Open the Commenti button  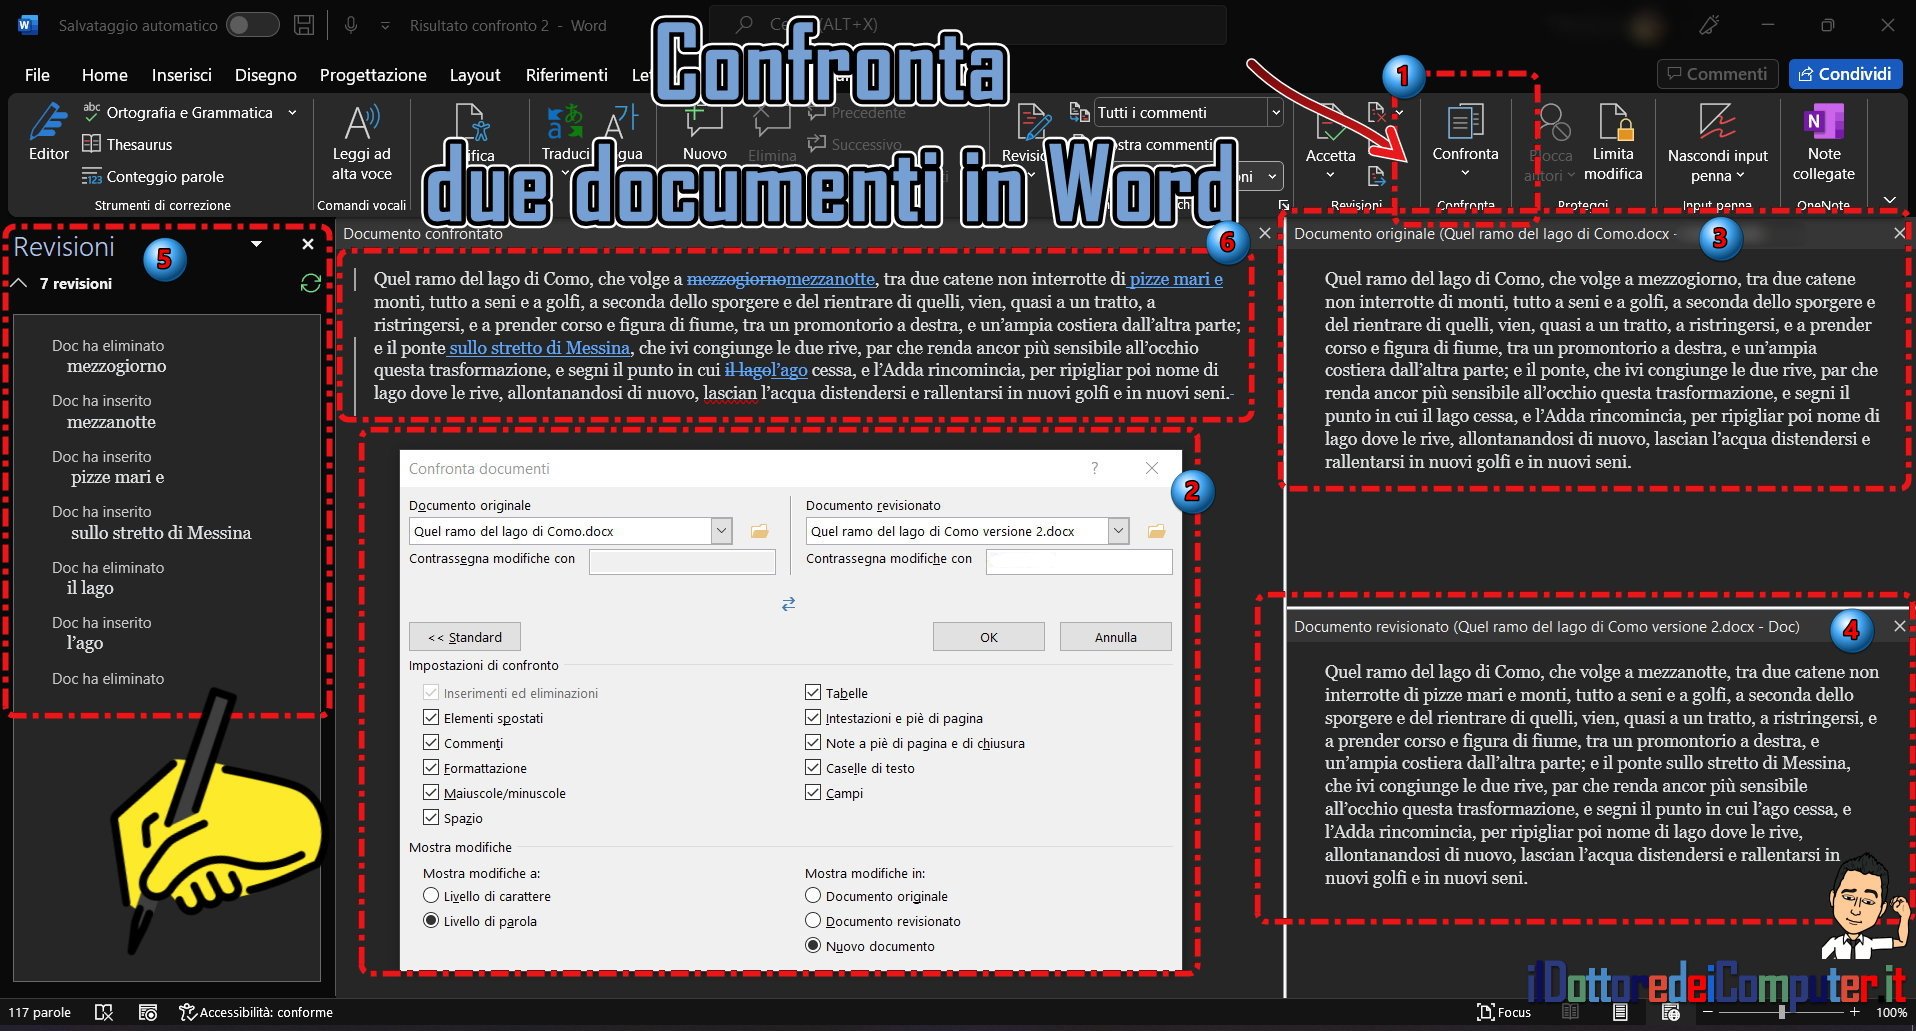pyautogui.click(x=1716, y=74)
